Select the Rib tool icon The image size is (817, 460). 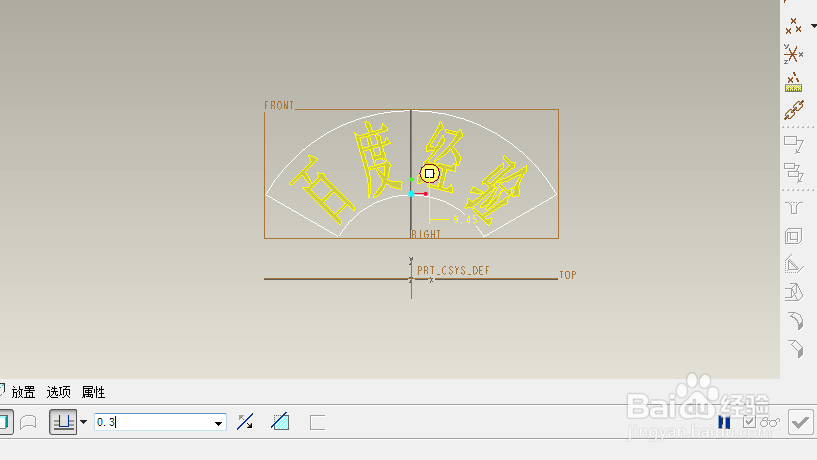(794, 264)
